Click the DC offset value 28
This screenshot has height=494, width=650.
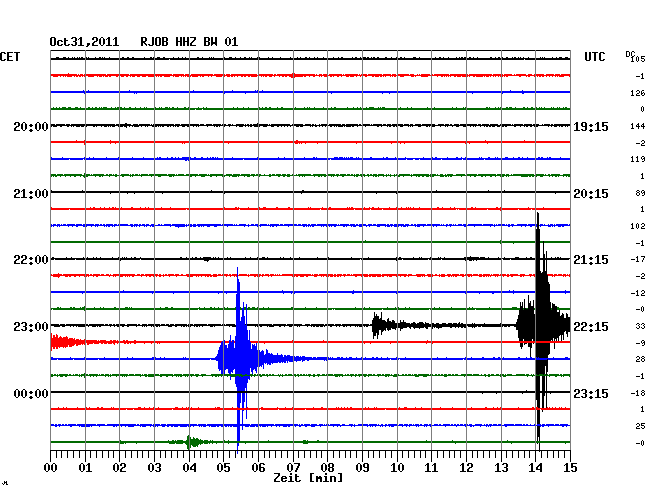click(640, 359)
